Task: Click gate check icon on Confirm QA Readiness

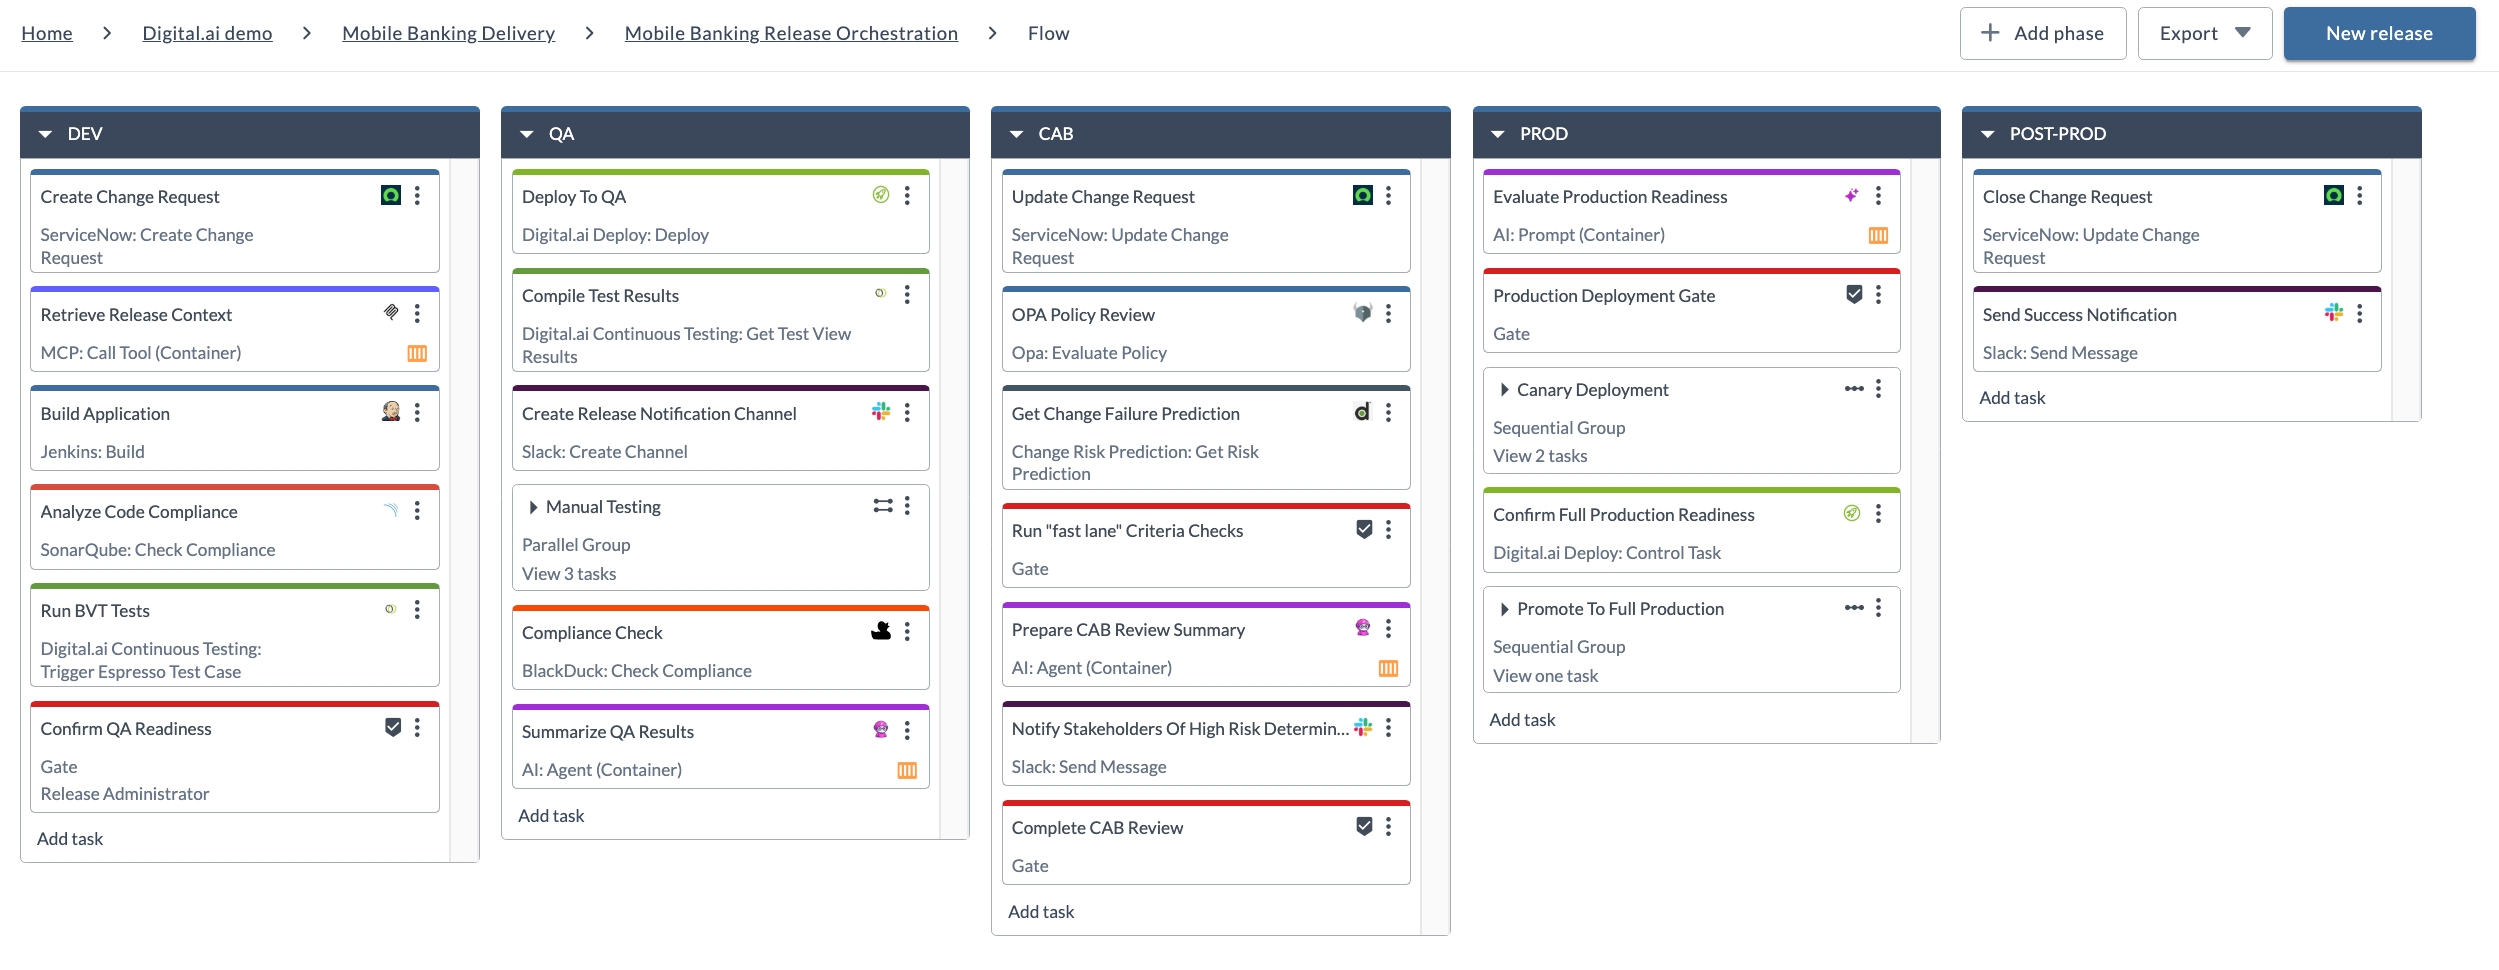Action: (x=393, y=727)
